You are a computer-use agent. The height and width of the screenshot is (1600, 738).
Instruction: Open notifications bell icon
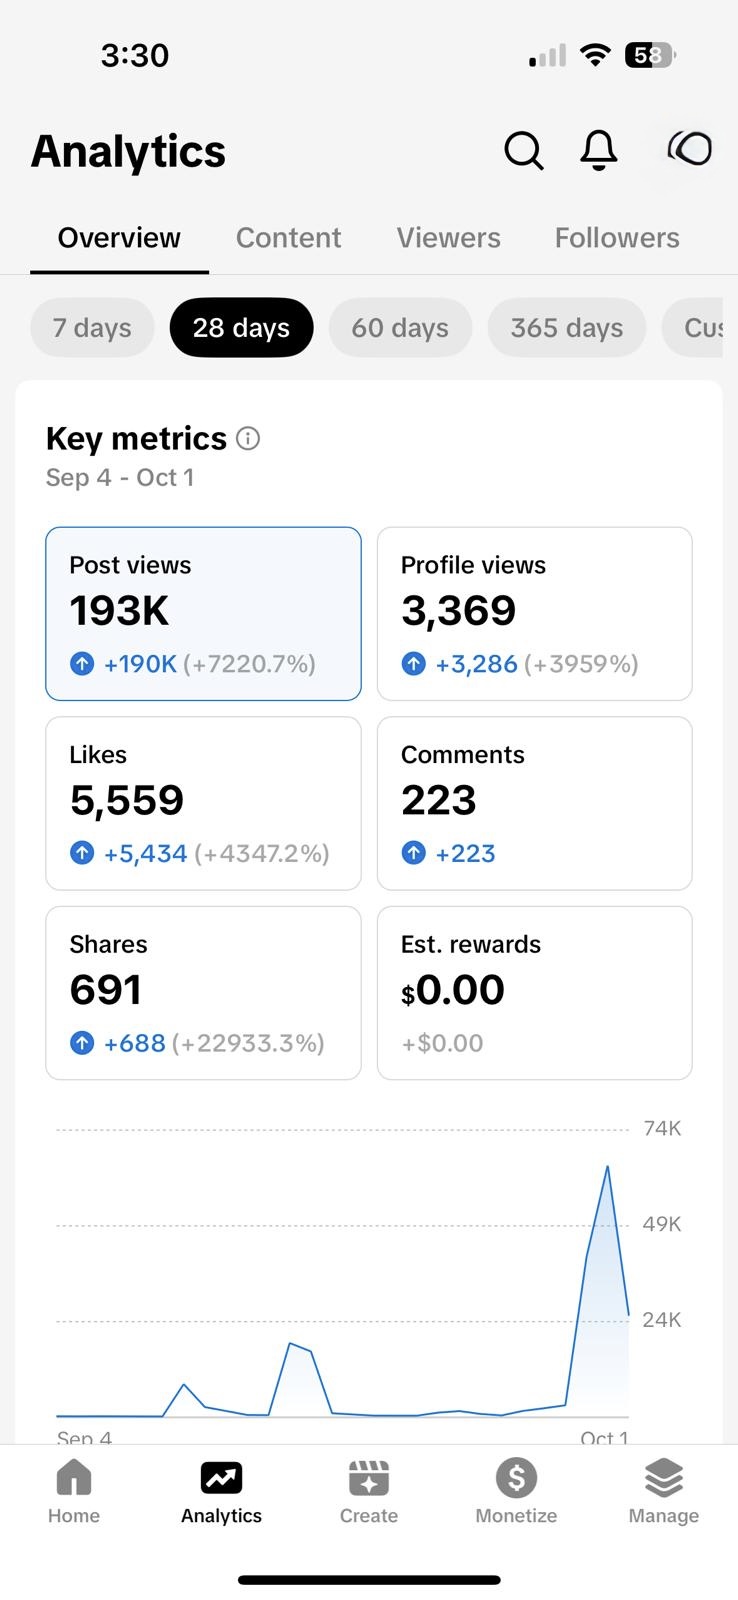tap(599, 151)
